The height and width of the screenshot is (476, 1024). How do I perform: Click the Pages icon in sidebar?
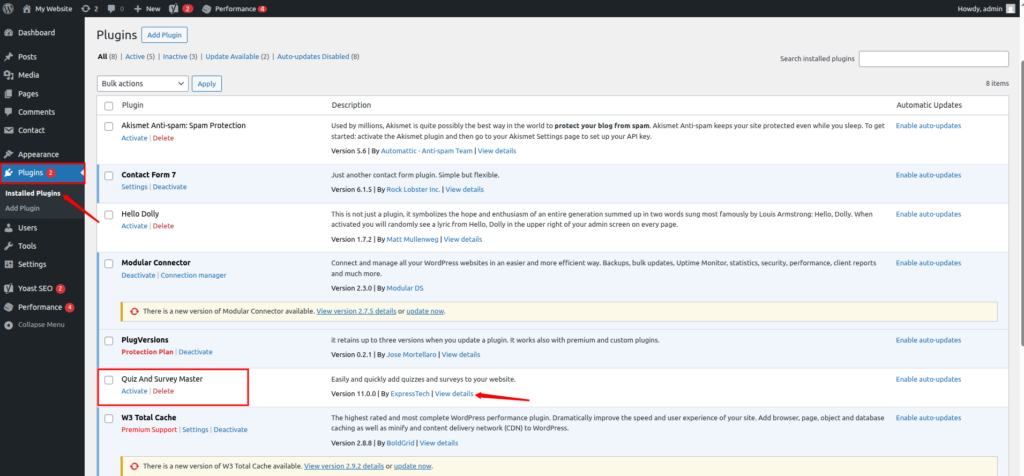(8, 93)
